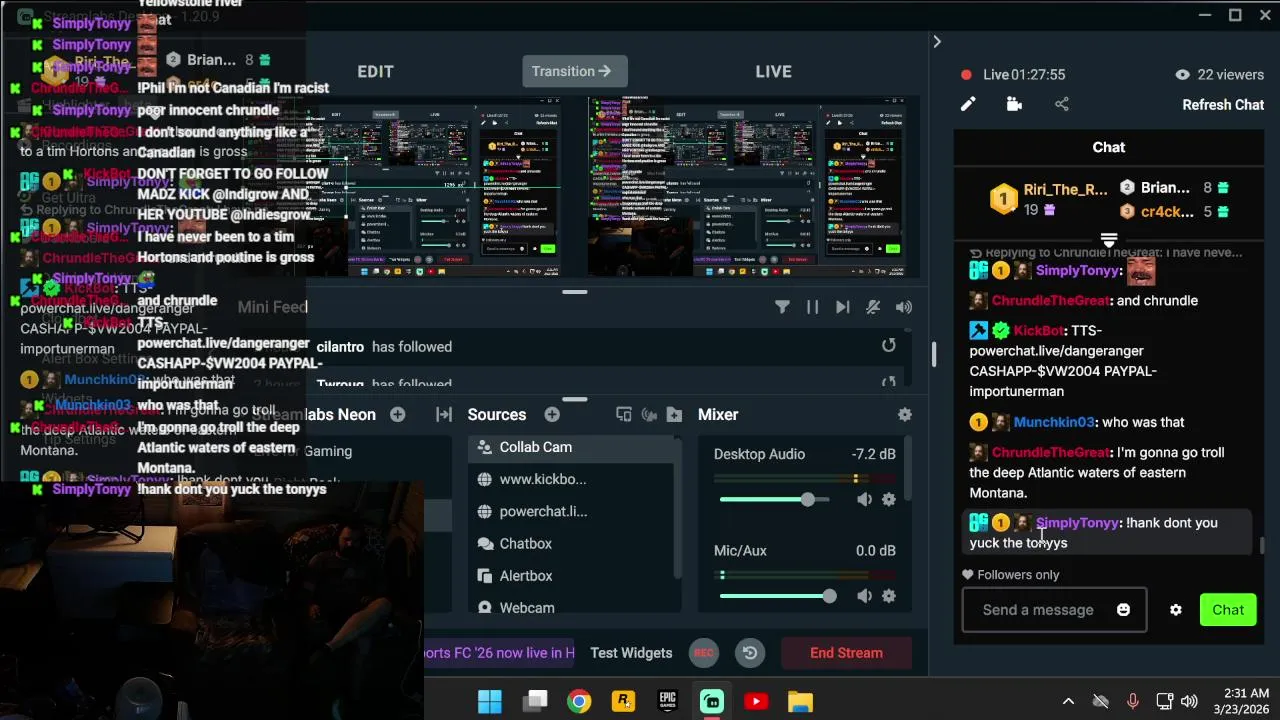This screenshot has width=1280, height=720.
Task: Open the scene transitions icon
Action: (444, 414)
